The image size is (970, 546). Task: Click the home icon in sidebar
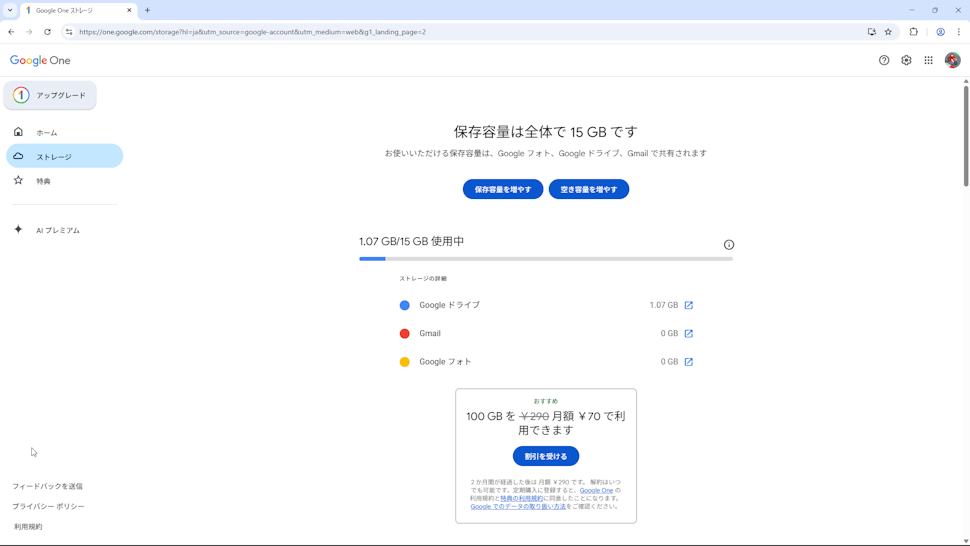(19, 132)
